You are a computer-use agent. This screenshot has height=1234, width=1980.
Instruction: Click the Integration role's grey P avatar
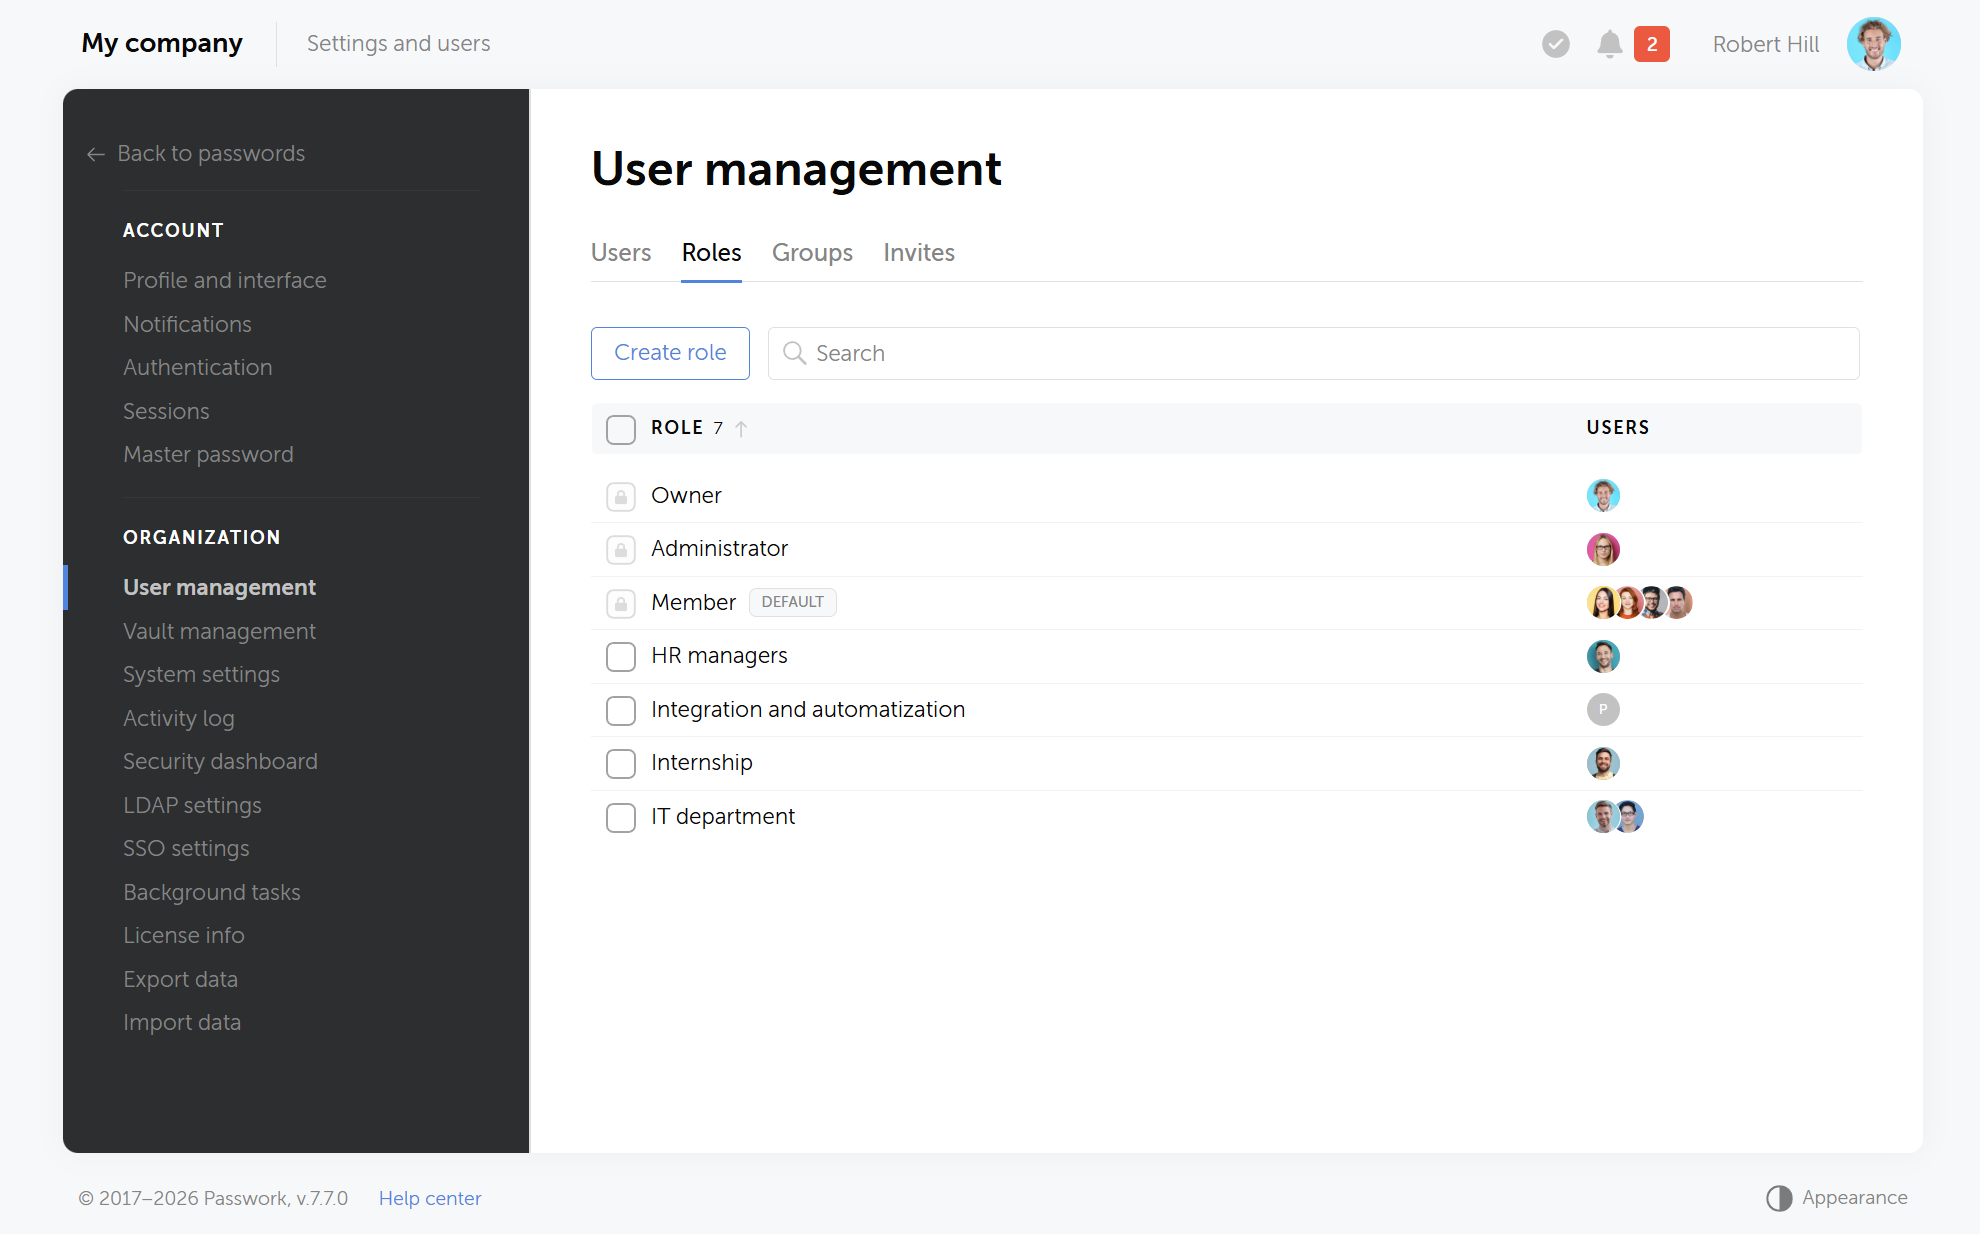1603,710
